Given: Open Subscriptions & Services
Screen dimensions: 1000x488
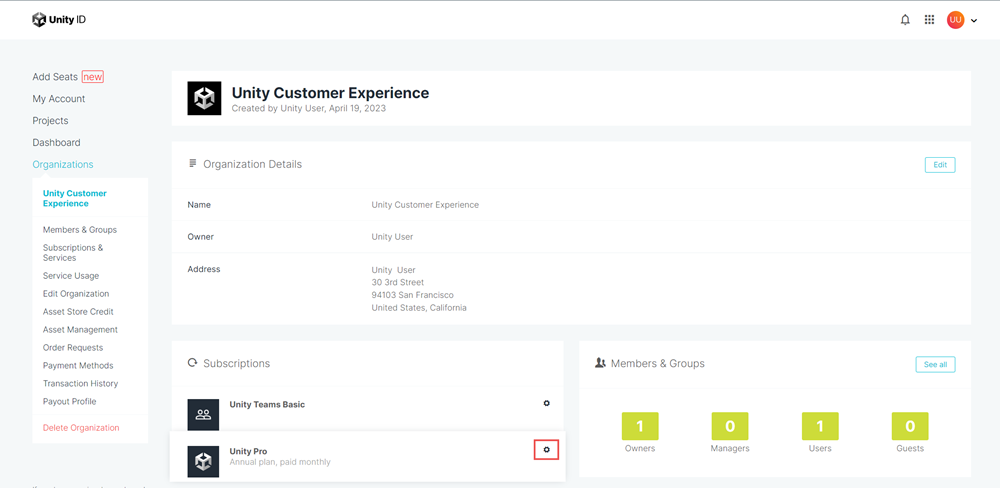Looking at the screenshot, I should point(73,253).
